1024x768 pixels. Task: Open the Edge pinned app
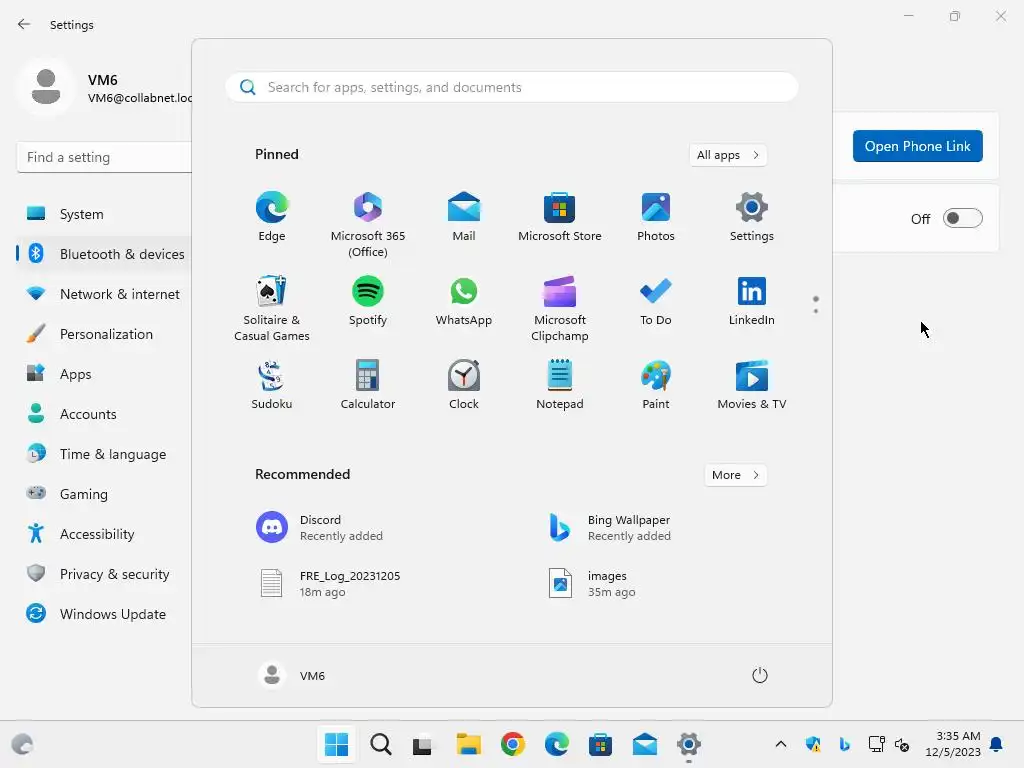272,217
